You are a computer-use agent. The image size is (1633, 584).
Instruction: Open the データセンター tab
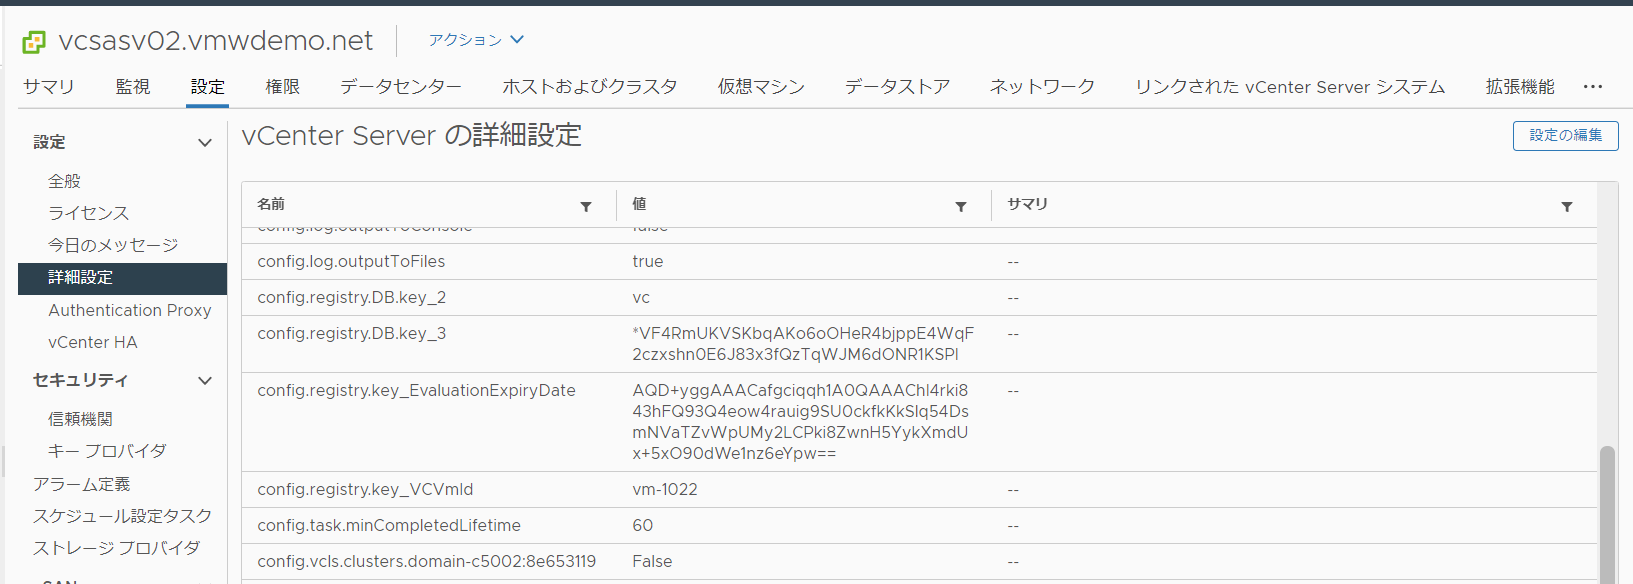click(x=401, y=87)
